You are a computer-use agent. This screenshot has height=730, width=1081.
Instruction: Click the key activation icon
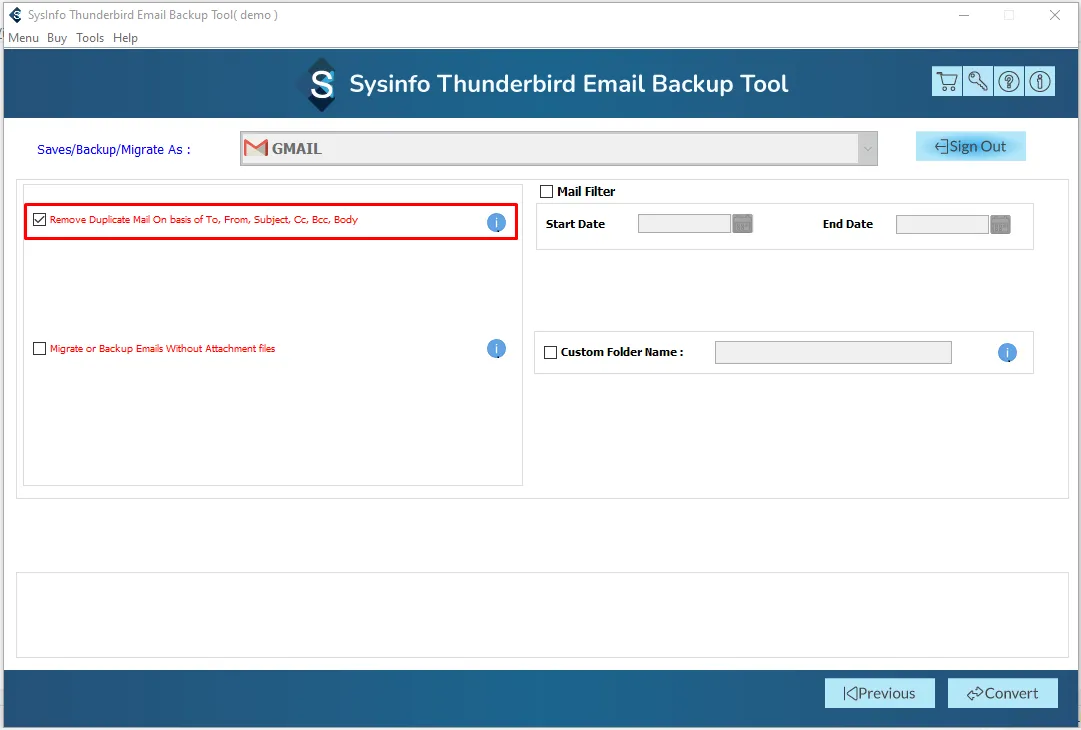[978, 81]
